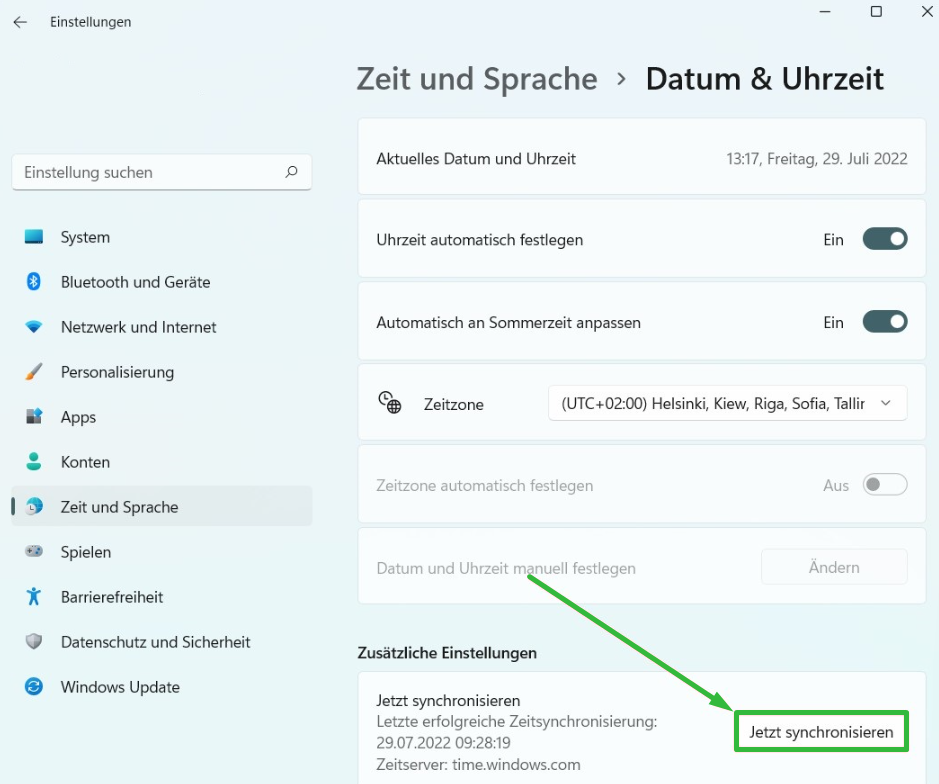
Task: Select Zeit und Sprache category
Action: [162, 507]
